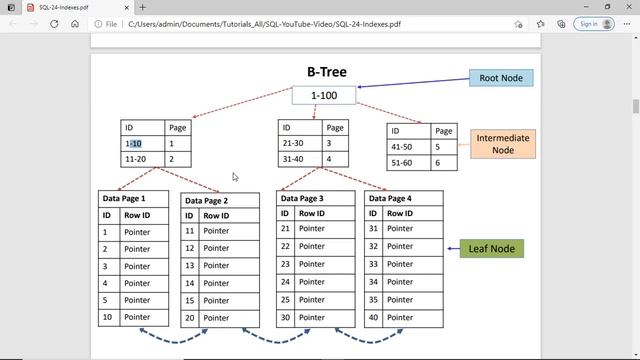Click the Data Page 2 header

220,201
